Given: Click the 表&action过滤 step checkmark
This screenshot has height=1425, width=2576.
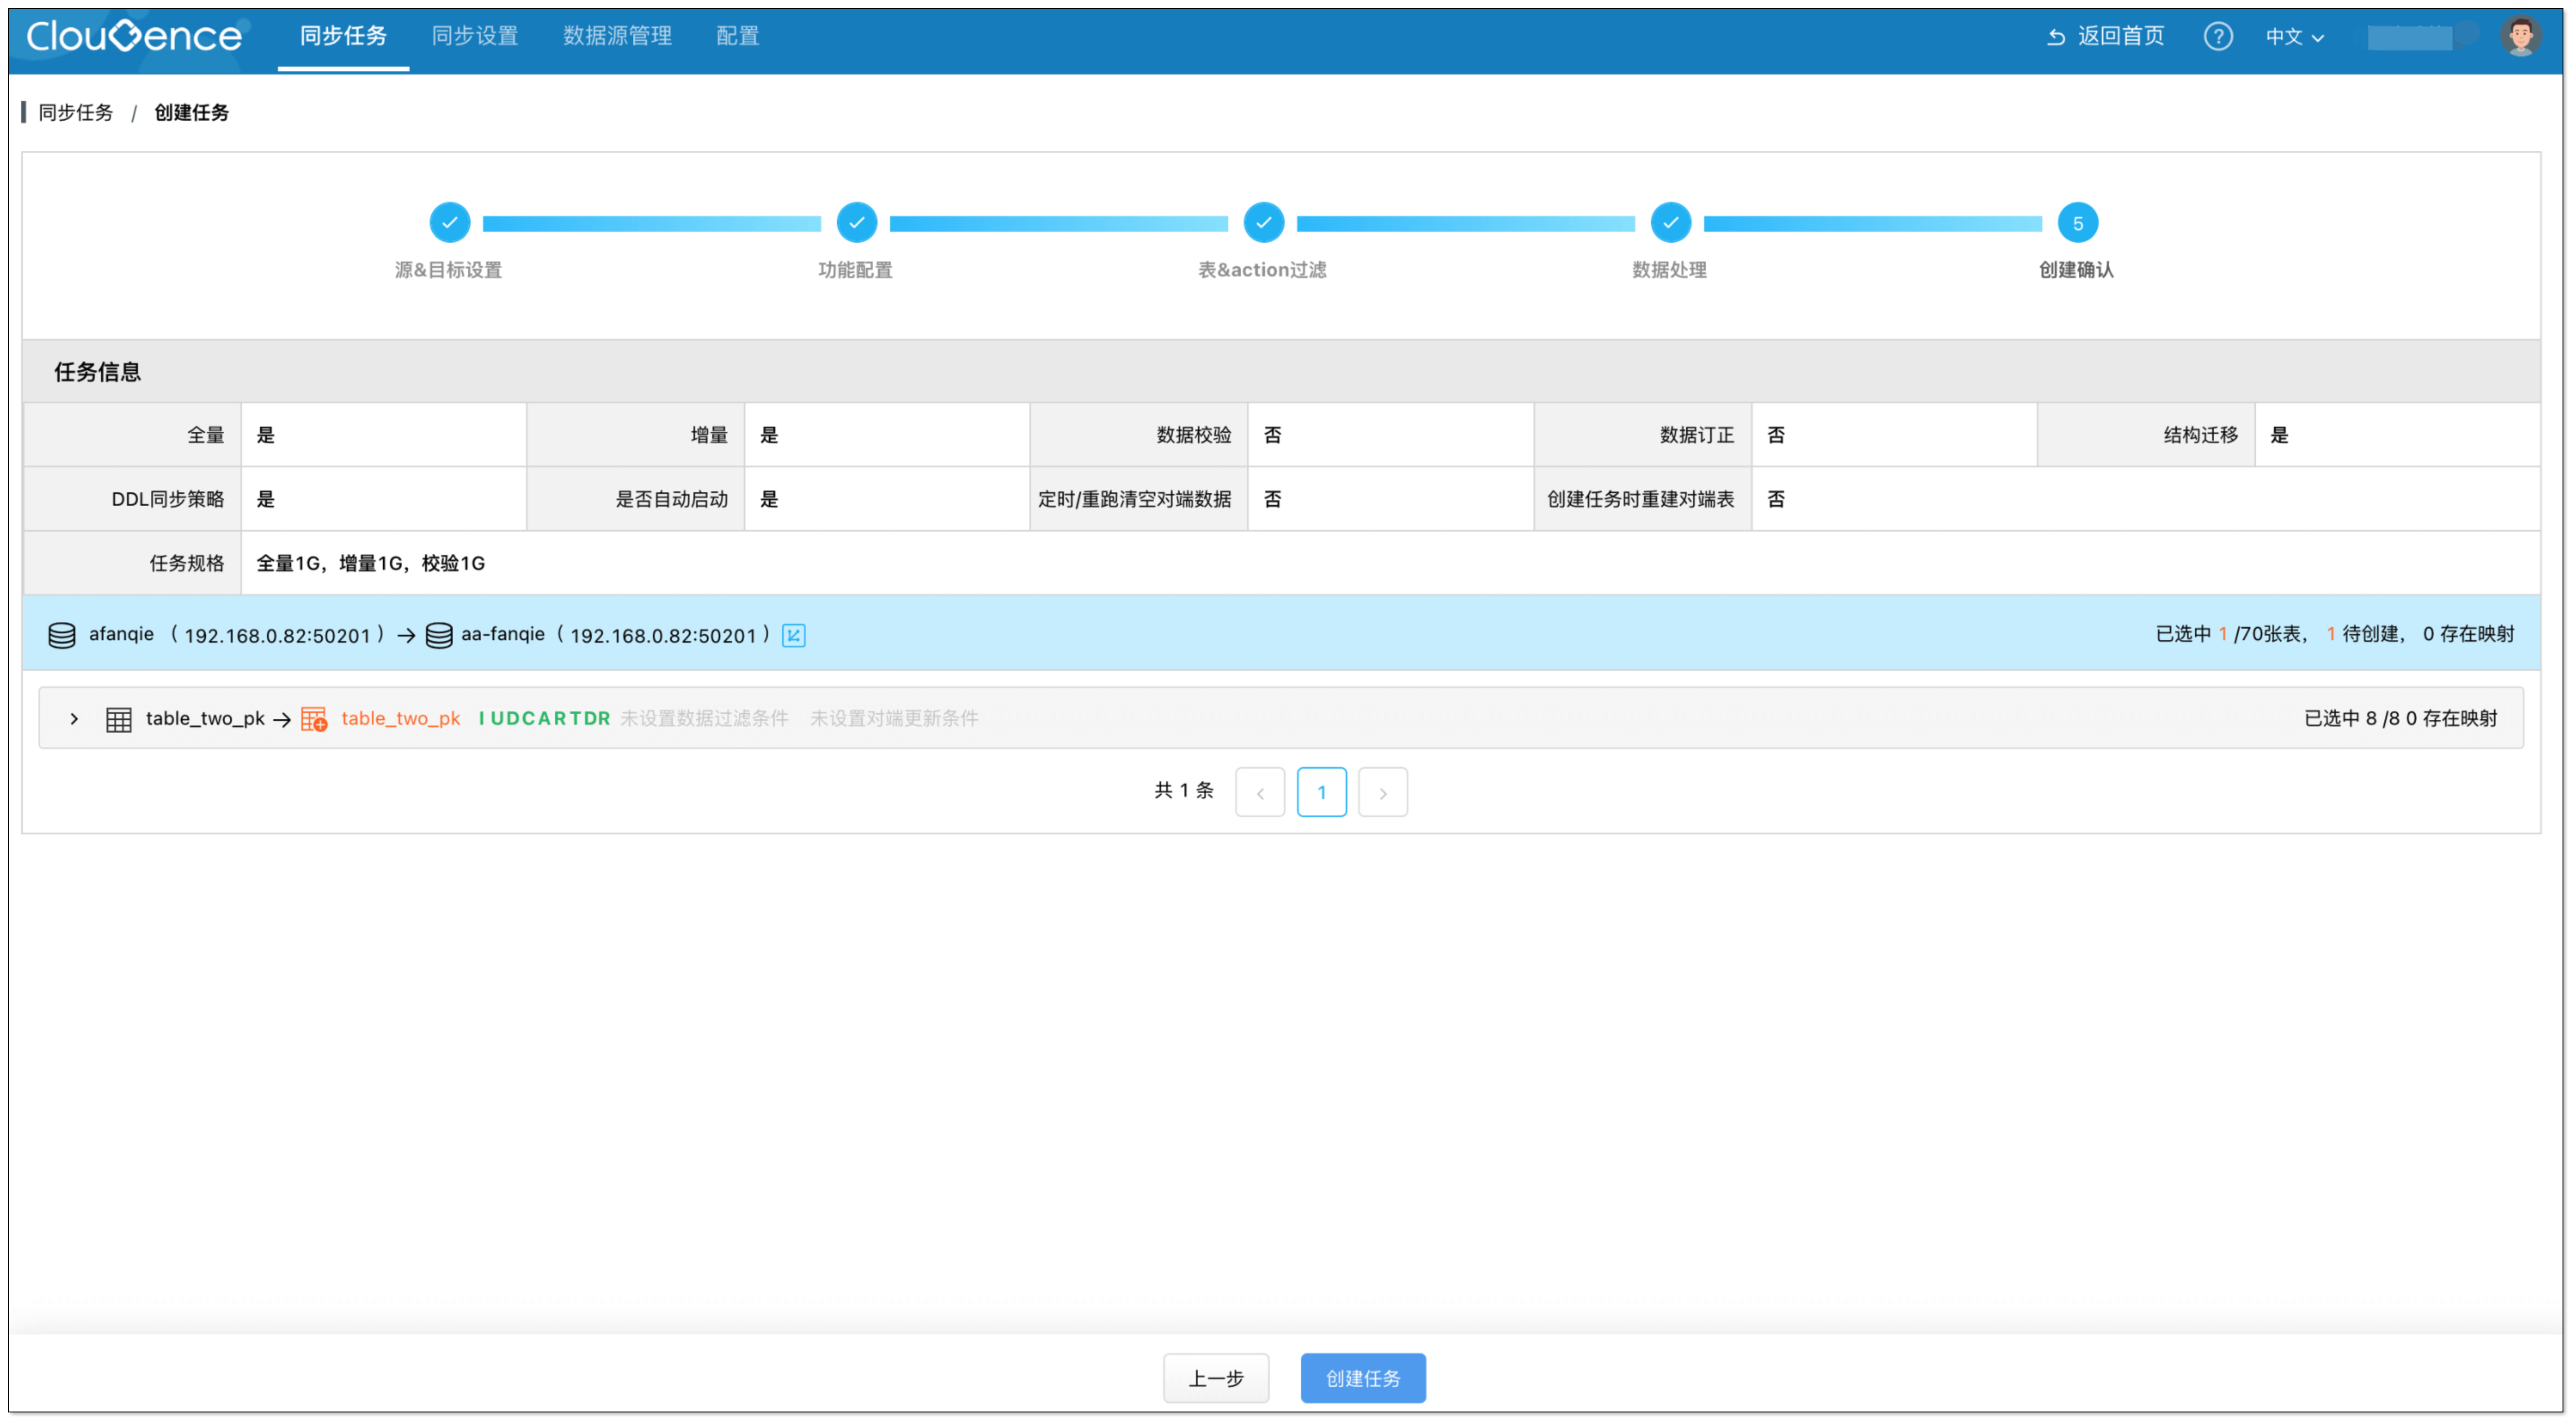Looking at the screenshot, I should point(1263,222).
